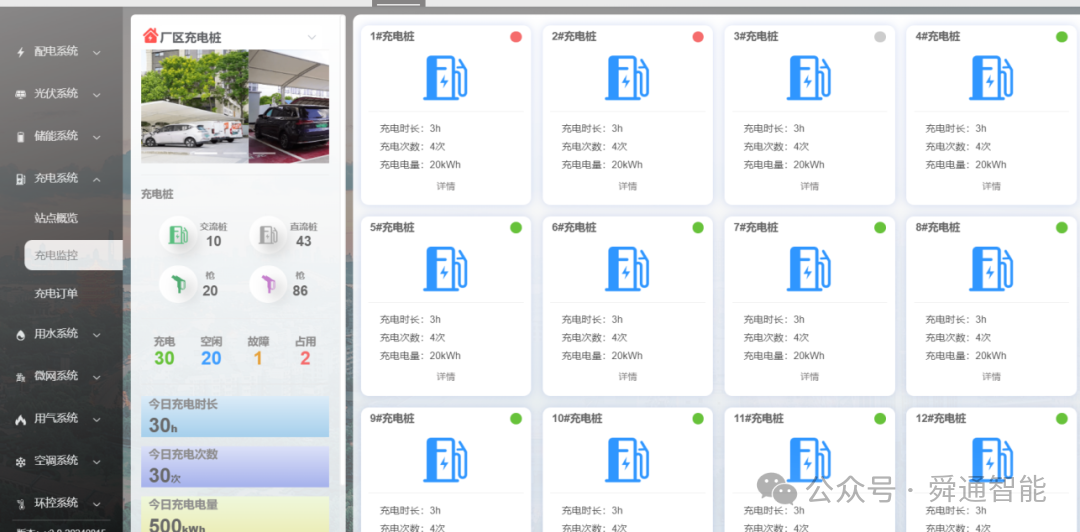Click the green charging gun icon
Image resolution: width=1080 pixels, height=532 pixels.
coord(178,284)
